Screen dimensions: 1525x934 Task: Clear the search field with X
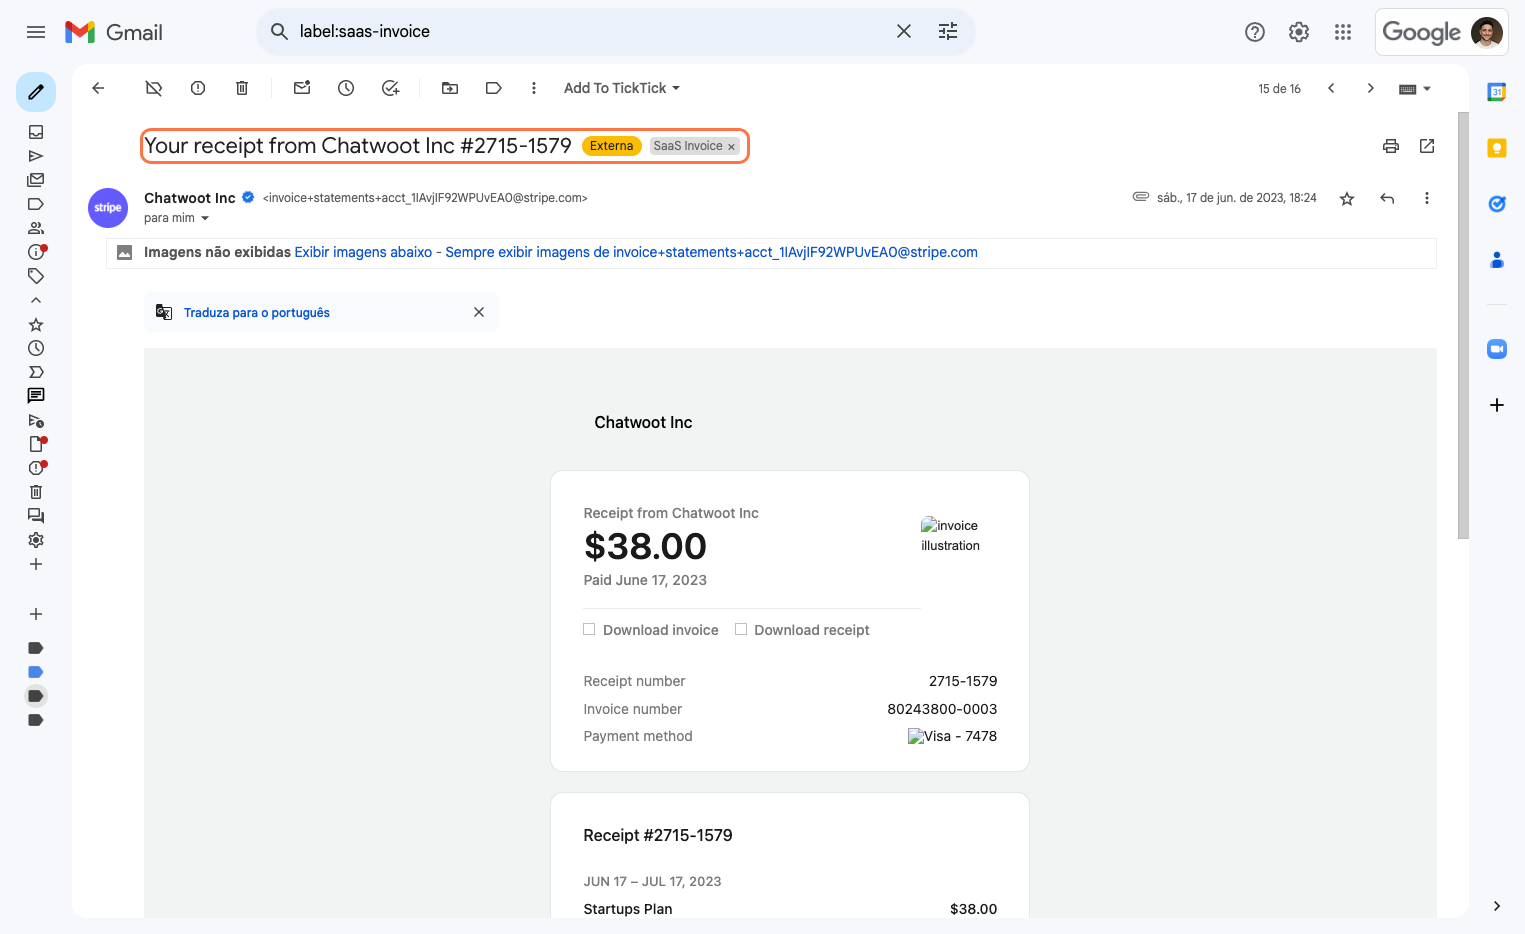[904, 32]
